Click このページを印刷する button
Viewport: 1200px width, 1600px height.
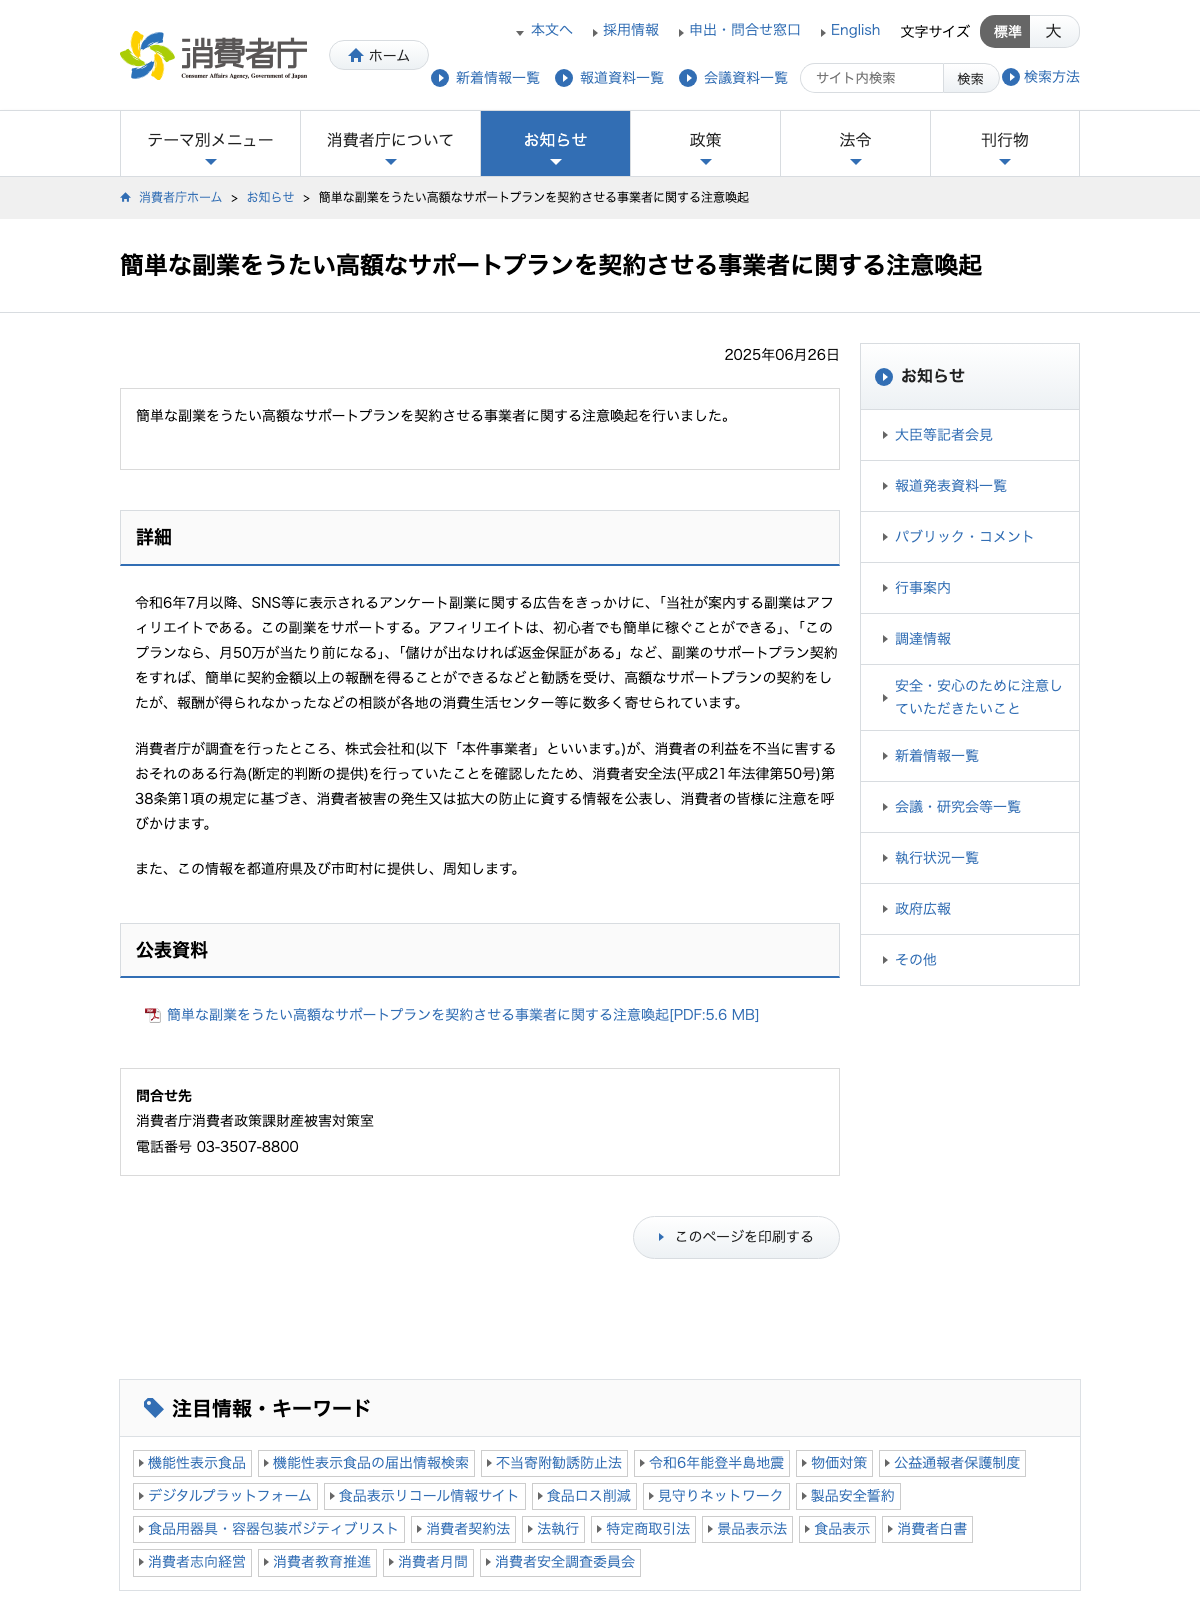(736, 1237)
